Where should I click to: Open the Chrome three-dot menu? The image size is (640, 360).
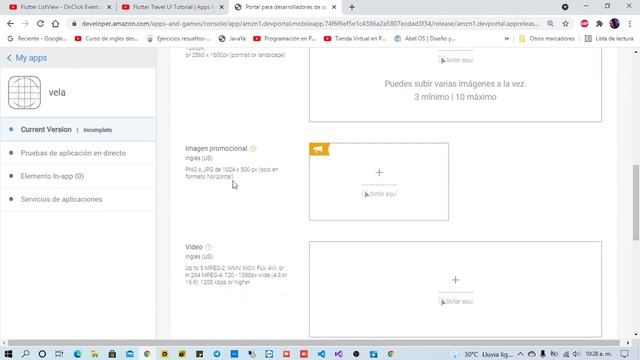tap(630, 24)
